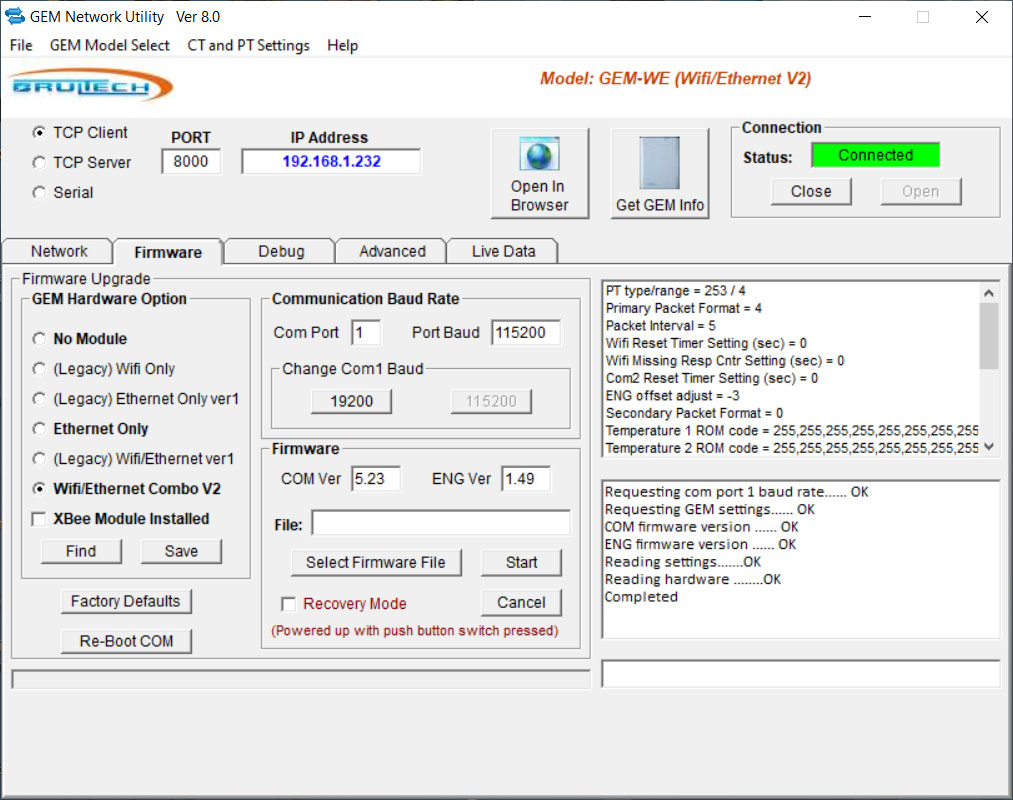1013x800 pixels.
Task: Click the IP Address input field
Action: [331, 162]
